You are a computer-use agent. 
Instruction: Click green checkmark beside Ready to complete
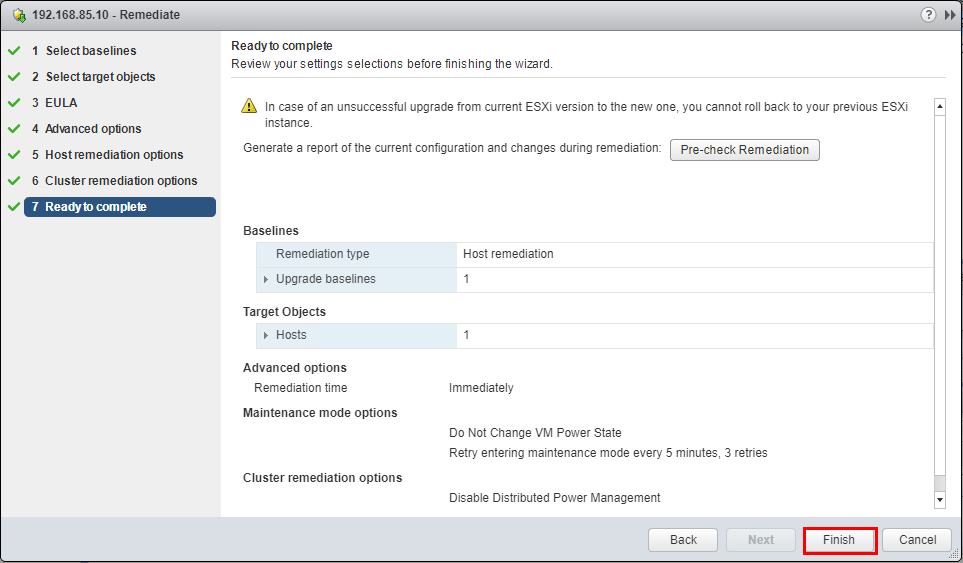[13, 207]
